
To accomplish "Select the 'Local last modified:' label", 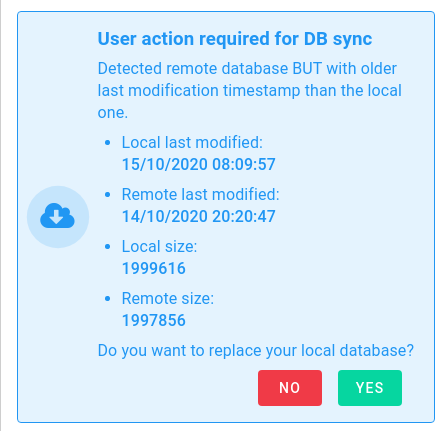I will (192, 142).
